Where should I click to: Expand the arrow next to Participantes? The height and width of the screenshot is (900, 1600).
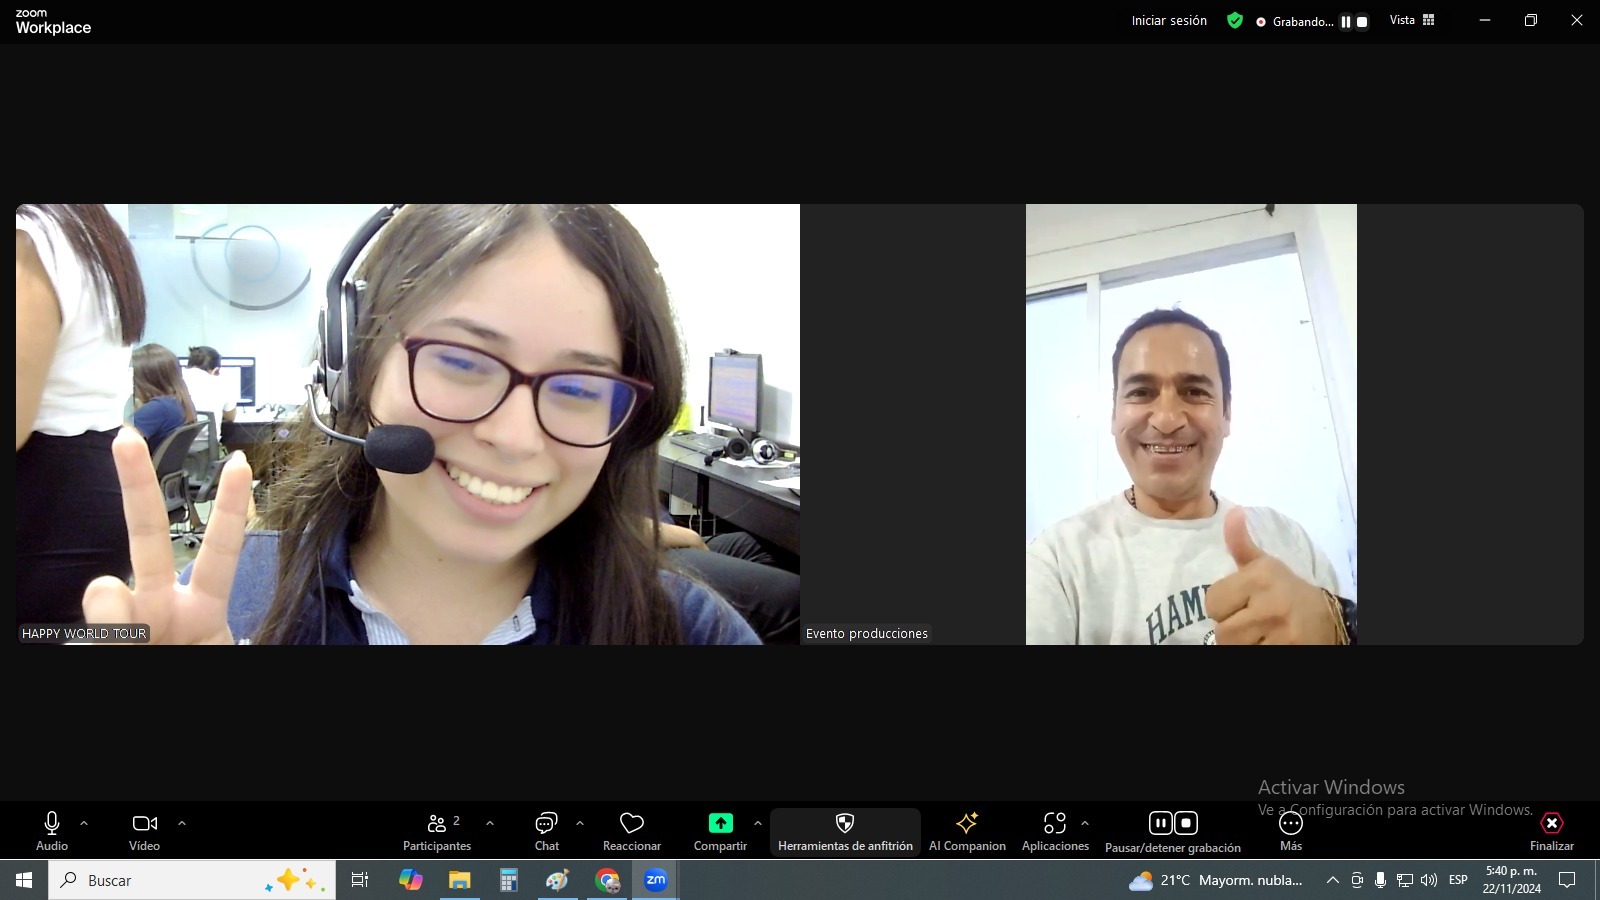click(x=490, y=823)
